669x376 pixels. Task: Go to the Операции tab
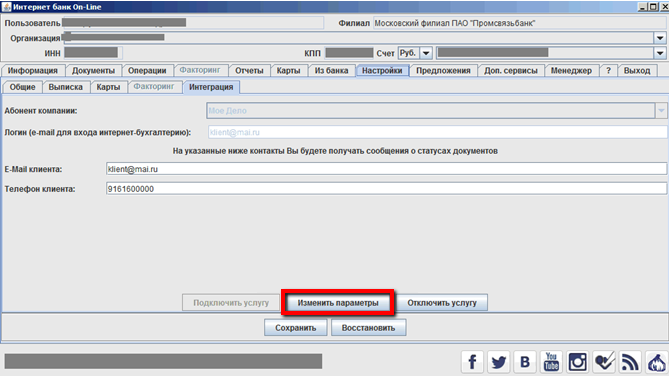click(x=147, y=71)
